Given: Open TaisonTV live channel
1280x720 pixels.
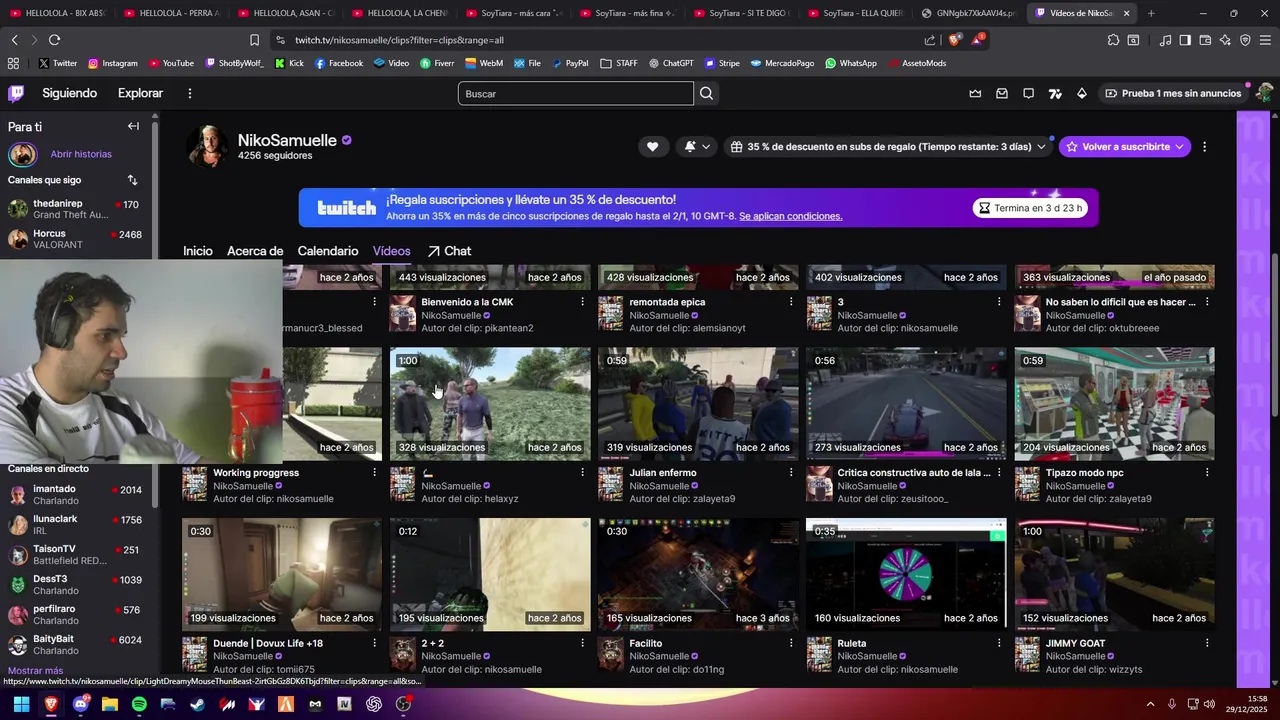Looking at the screenshot, I should (75, 555).
